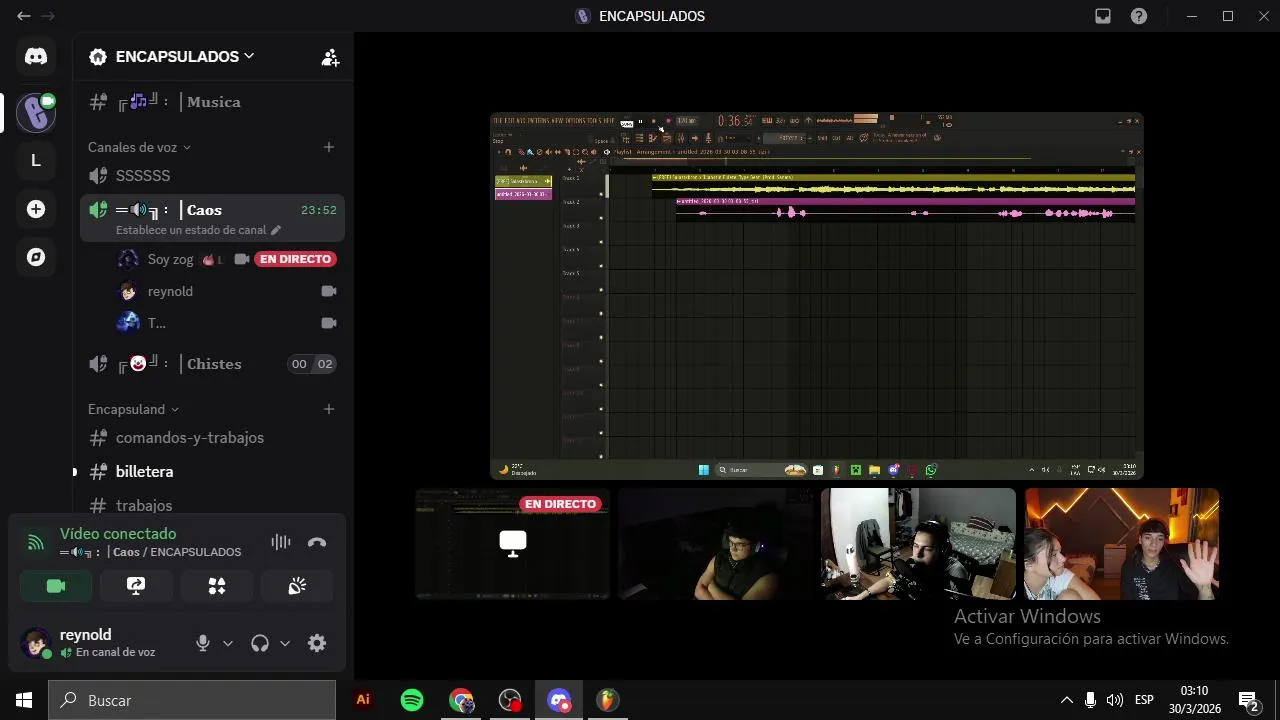Open FL Studio from the taskbar

click(608, 700)
